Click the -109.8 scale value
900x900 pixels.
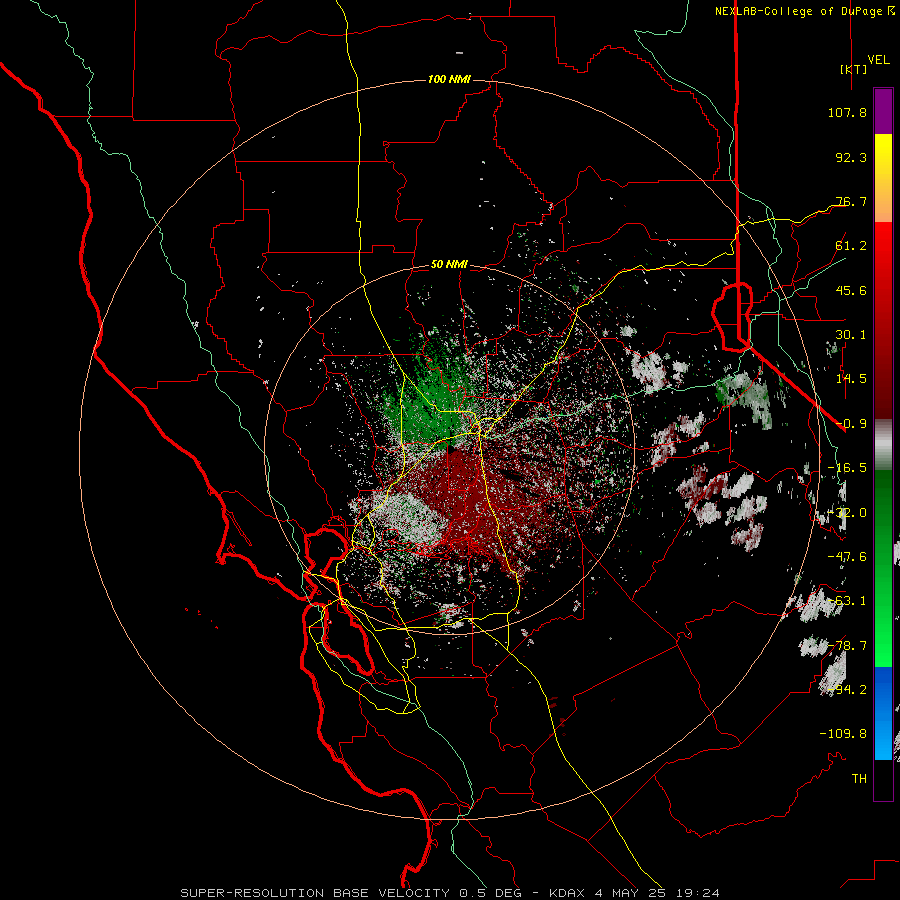pos(843,734)
